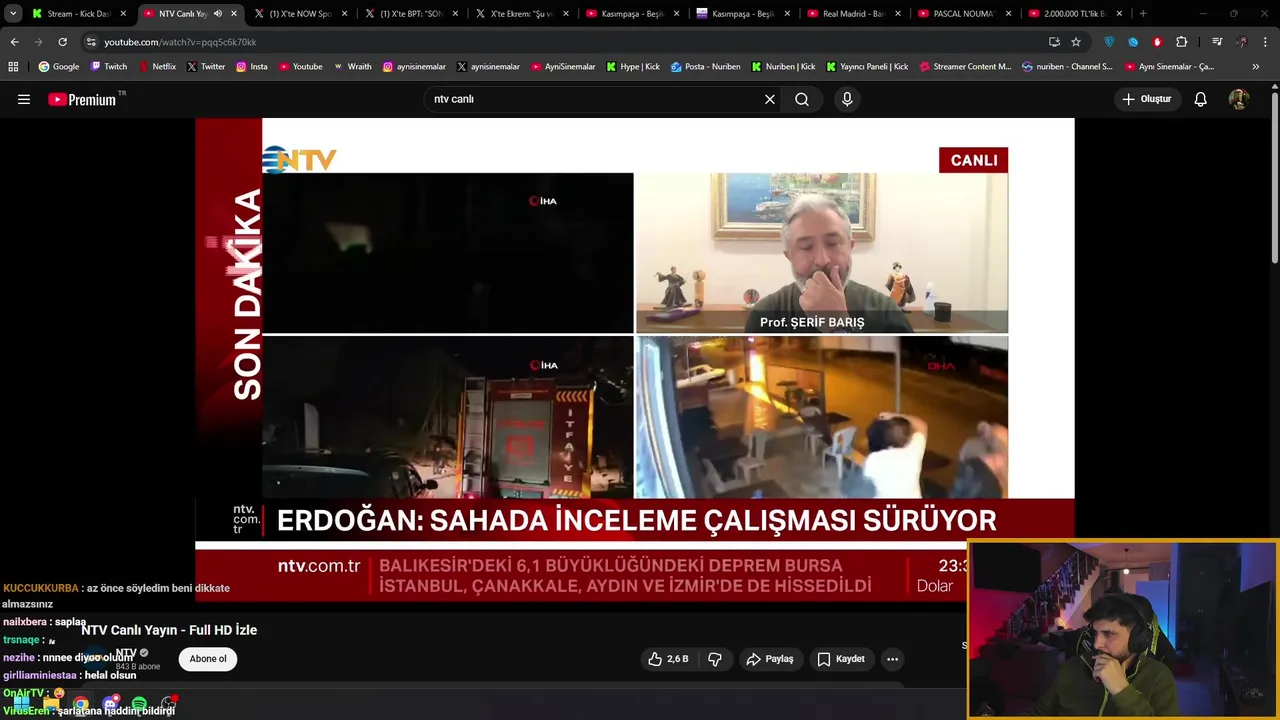This screenshot has width=1280, height=720.
Task: Open the Twitter bookmark
Action: coord(206,67)
